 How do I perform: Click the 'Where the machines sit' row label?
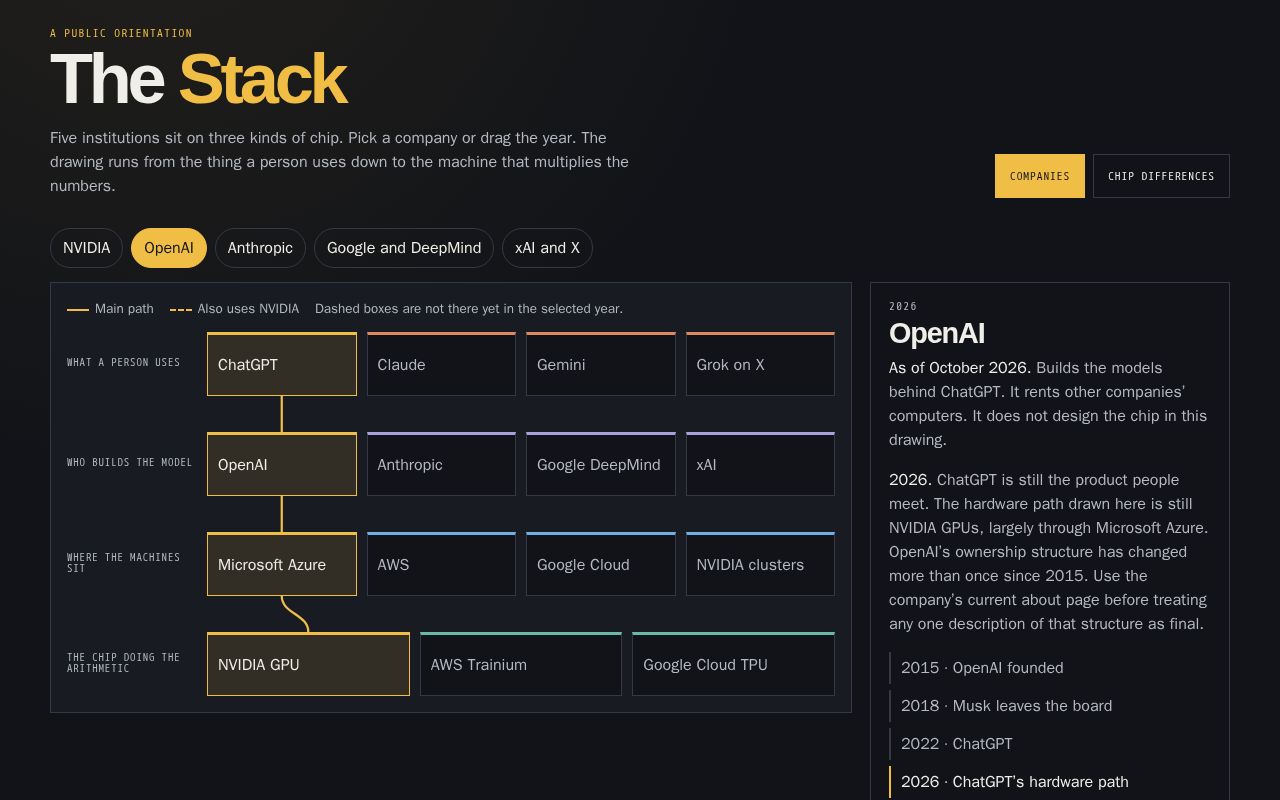click(124, 562)
